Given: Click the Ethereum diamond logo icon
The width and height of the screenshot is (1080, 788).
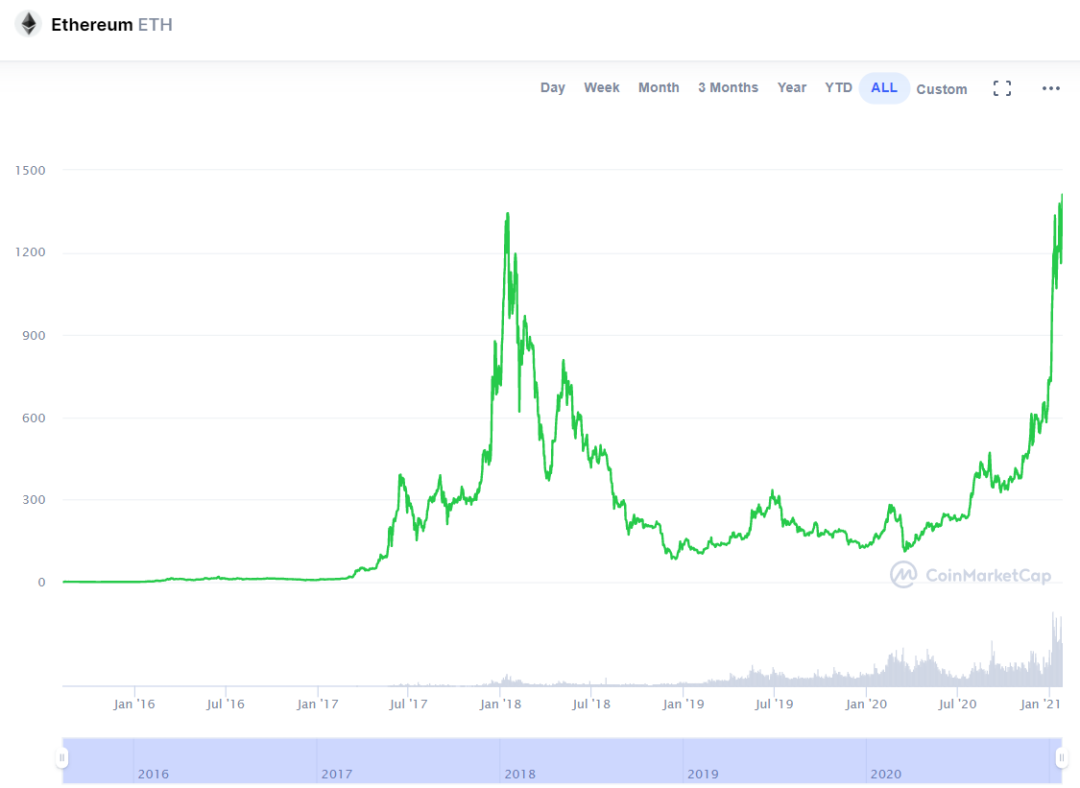Looking at the screenshot, I should coord(28,24).
